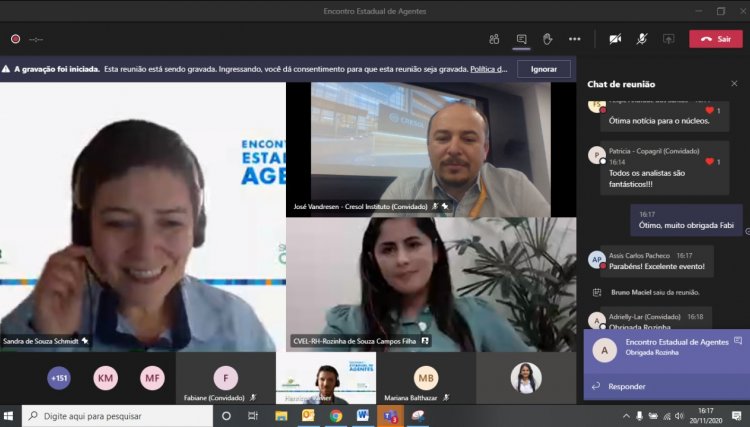This screenshot has height=427, width=750.
Task: Turn on the camera
Action: pyautogui.click(x=615, y=39)
